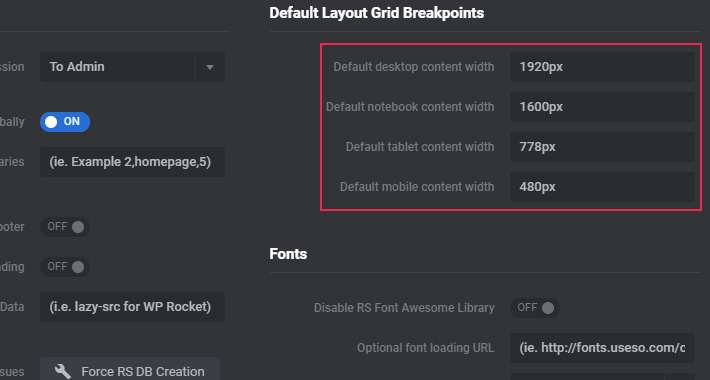Click the dropdown arrow next to To Admin
The width and height of the screenshot is (710, 380).
tap(210, 67)
